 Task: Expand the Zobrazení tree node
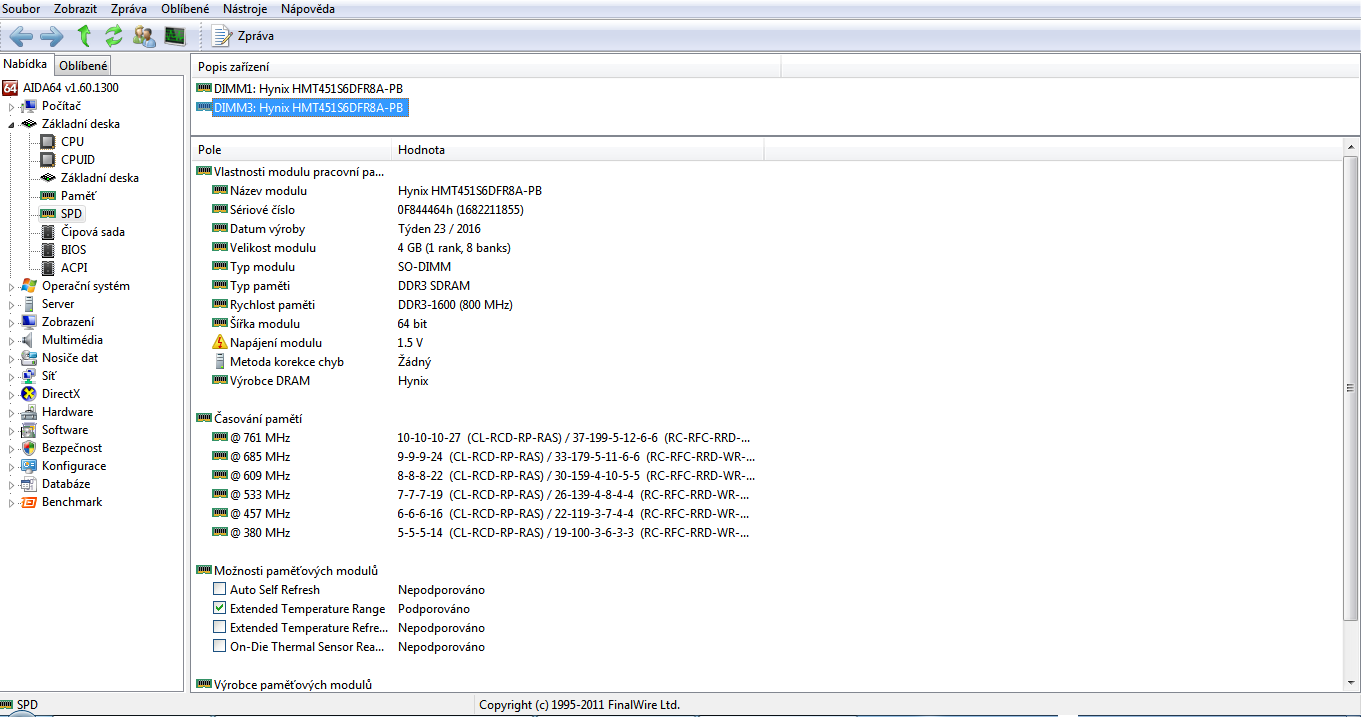click(11, 322)
